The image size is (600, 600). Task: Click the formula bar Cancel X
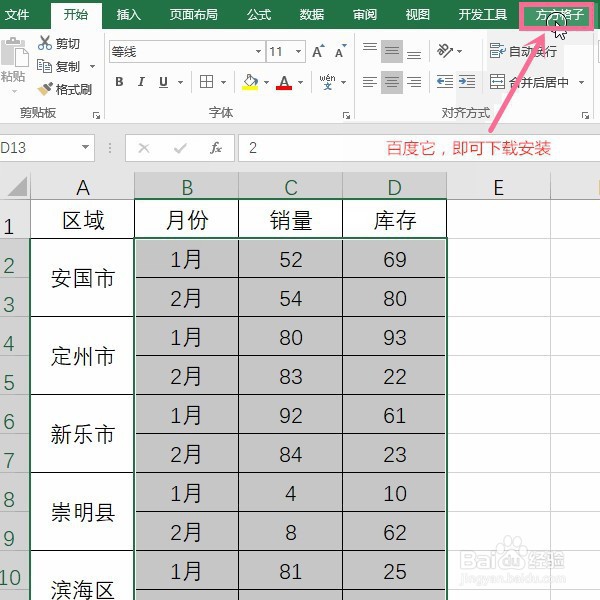(x=144, y=148)
